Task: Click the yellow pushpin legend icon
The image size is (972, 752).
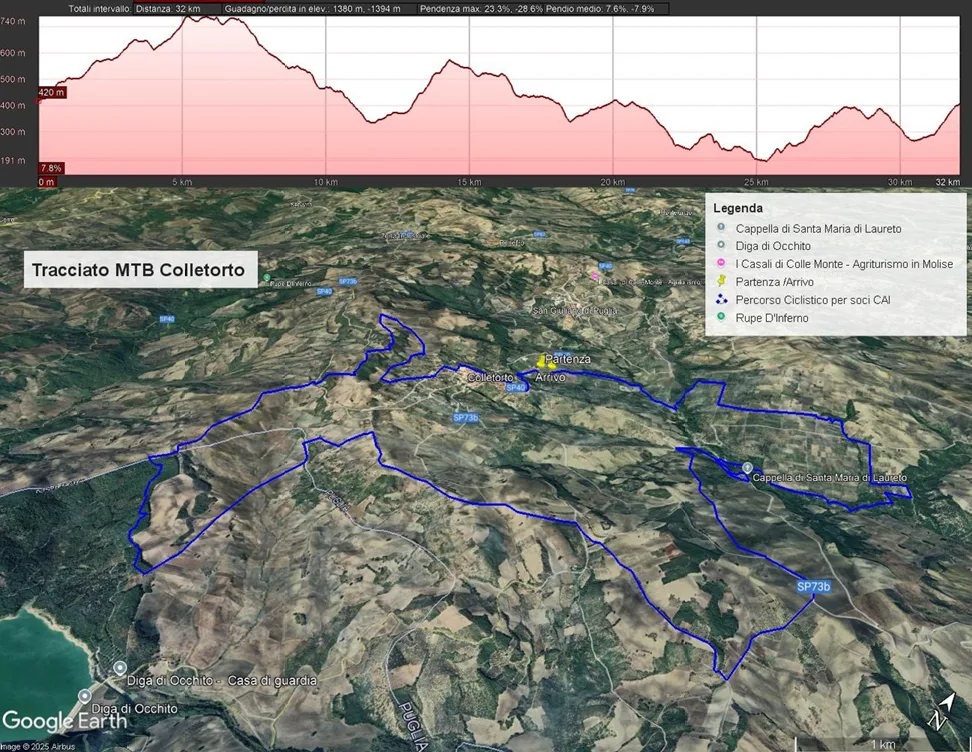Action: (722, 281)
